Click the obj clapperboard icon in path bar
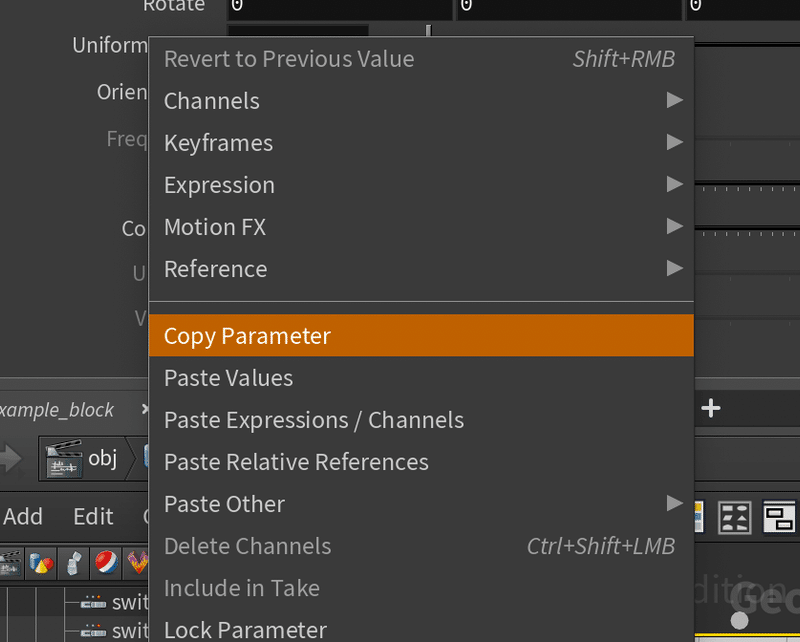Image resolution: width=800 pixels, height=642 pixels. click(63, 459)
